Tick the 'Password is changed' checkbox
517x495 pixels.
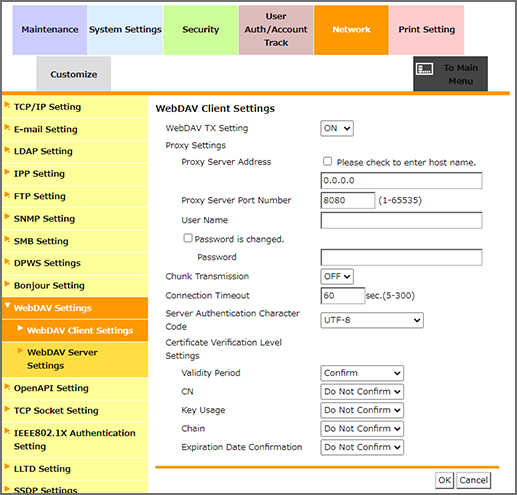click(188, 238)
